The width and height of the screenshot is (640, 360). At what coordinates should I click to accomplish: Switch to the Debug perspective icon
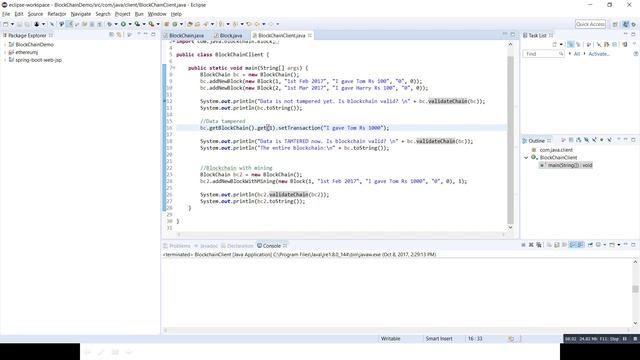click(x=633, y=24)
